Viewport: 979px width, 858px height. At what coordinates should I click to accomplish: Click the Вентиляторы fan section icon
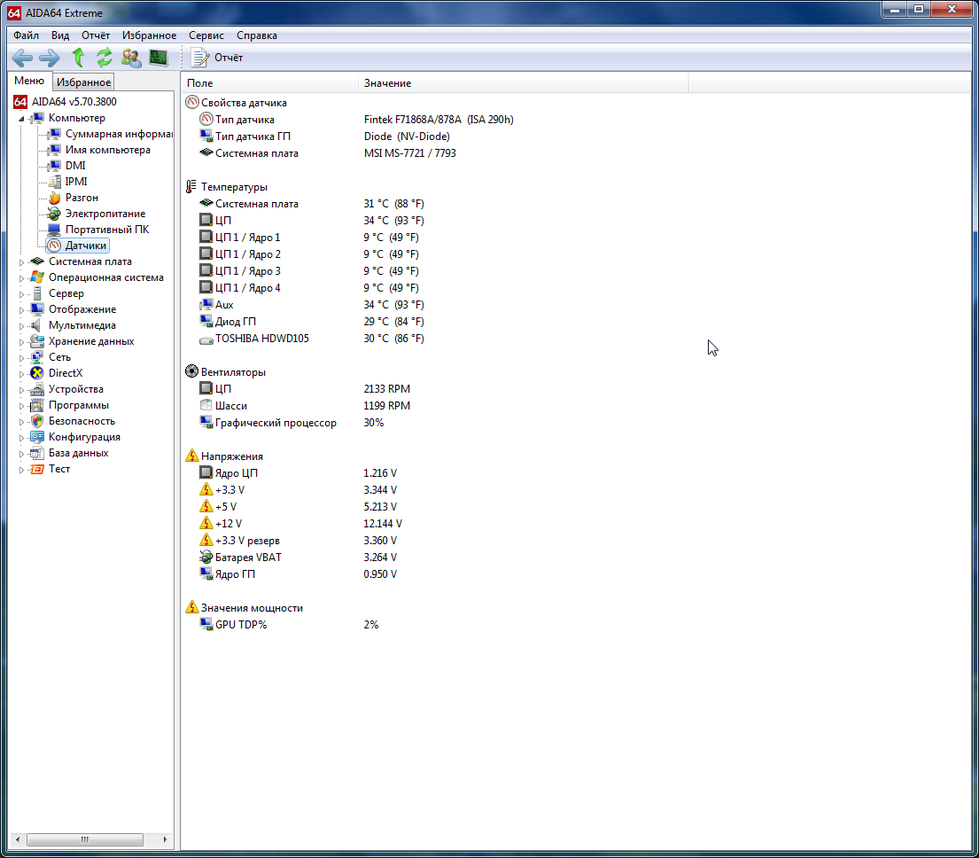(192, 372)
